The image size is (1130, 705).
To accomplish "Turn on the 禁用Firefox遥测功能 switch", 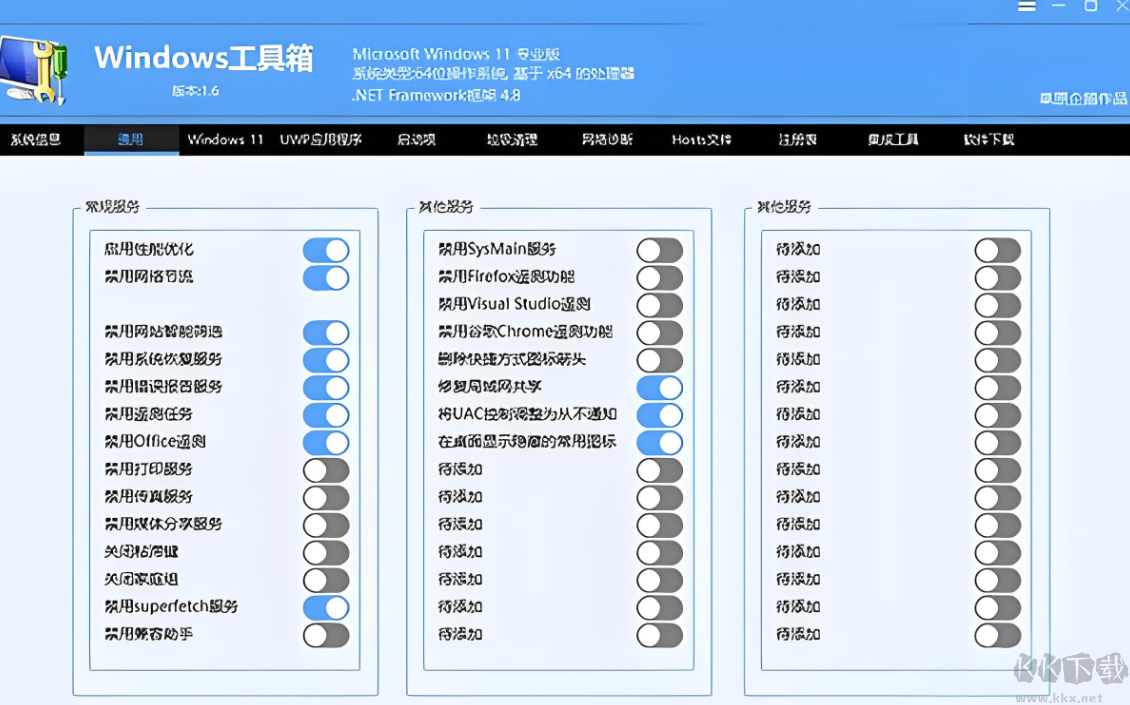I will (659, 278).
